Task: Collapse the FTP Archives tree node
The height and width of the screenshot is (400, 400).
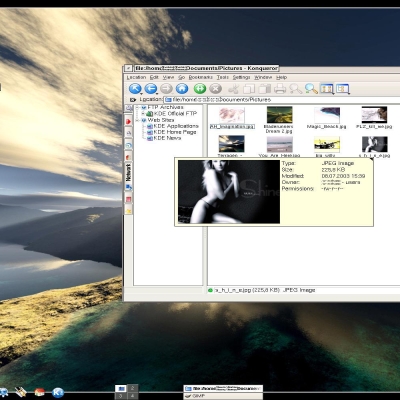Action: 137,107
